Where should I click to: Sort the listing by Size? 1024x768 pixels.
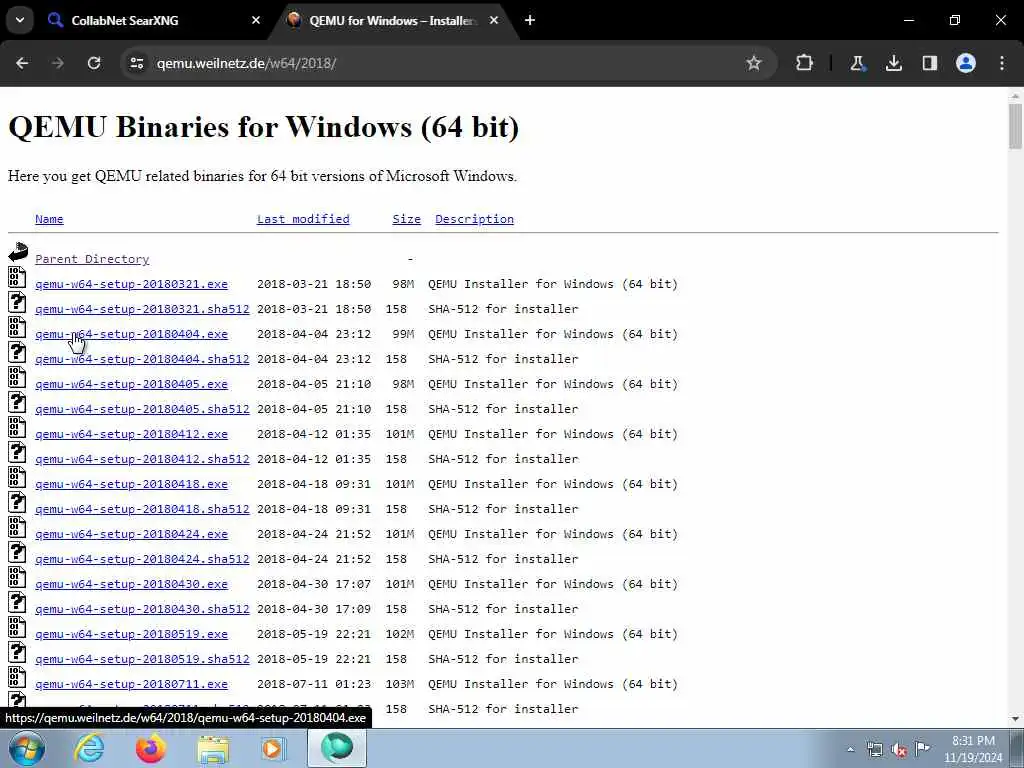[x=406, y=219]
